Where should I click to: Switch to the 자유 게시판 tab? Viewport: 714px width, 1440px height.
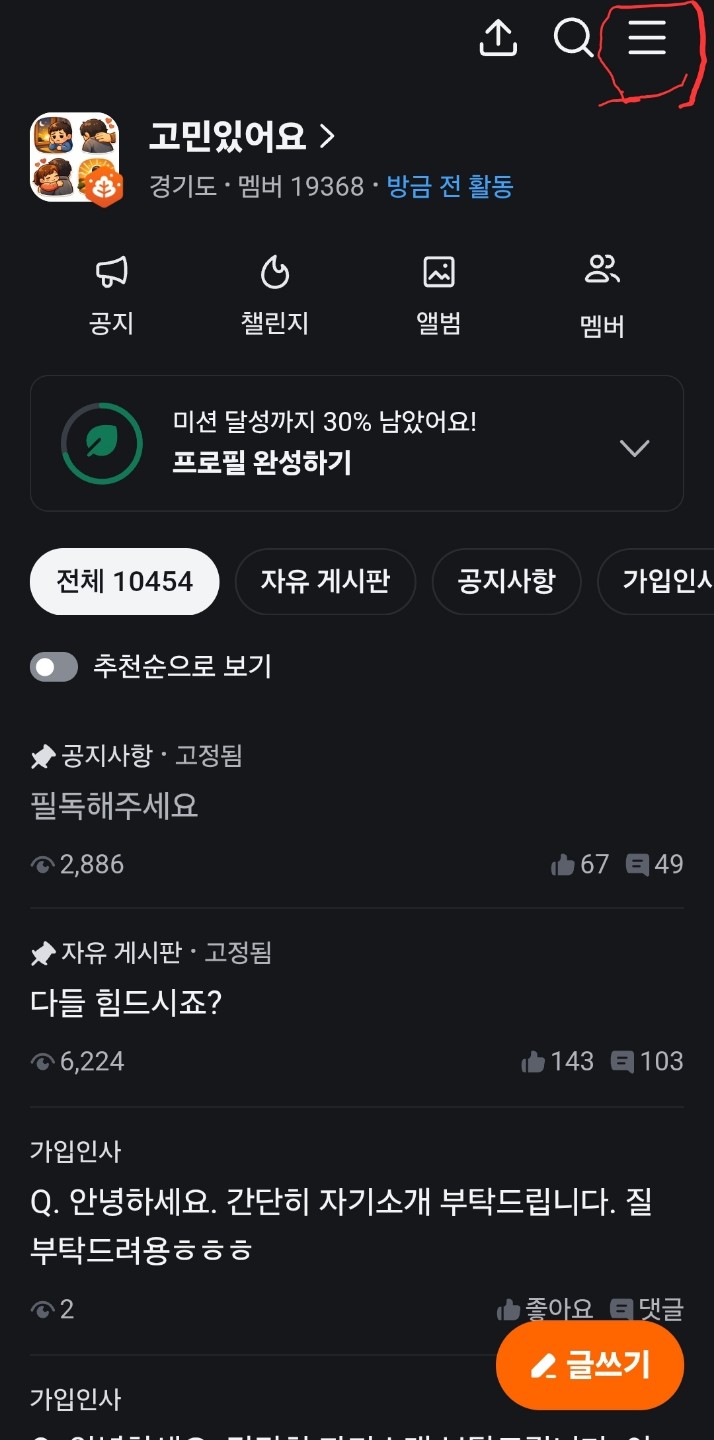pos(325,581)
